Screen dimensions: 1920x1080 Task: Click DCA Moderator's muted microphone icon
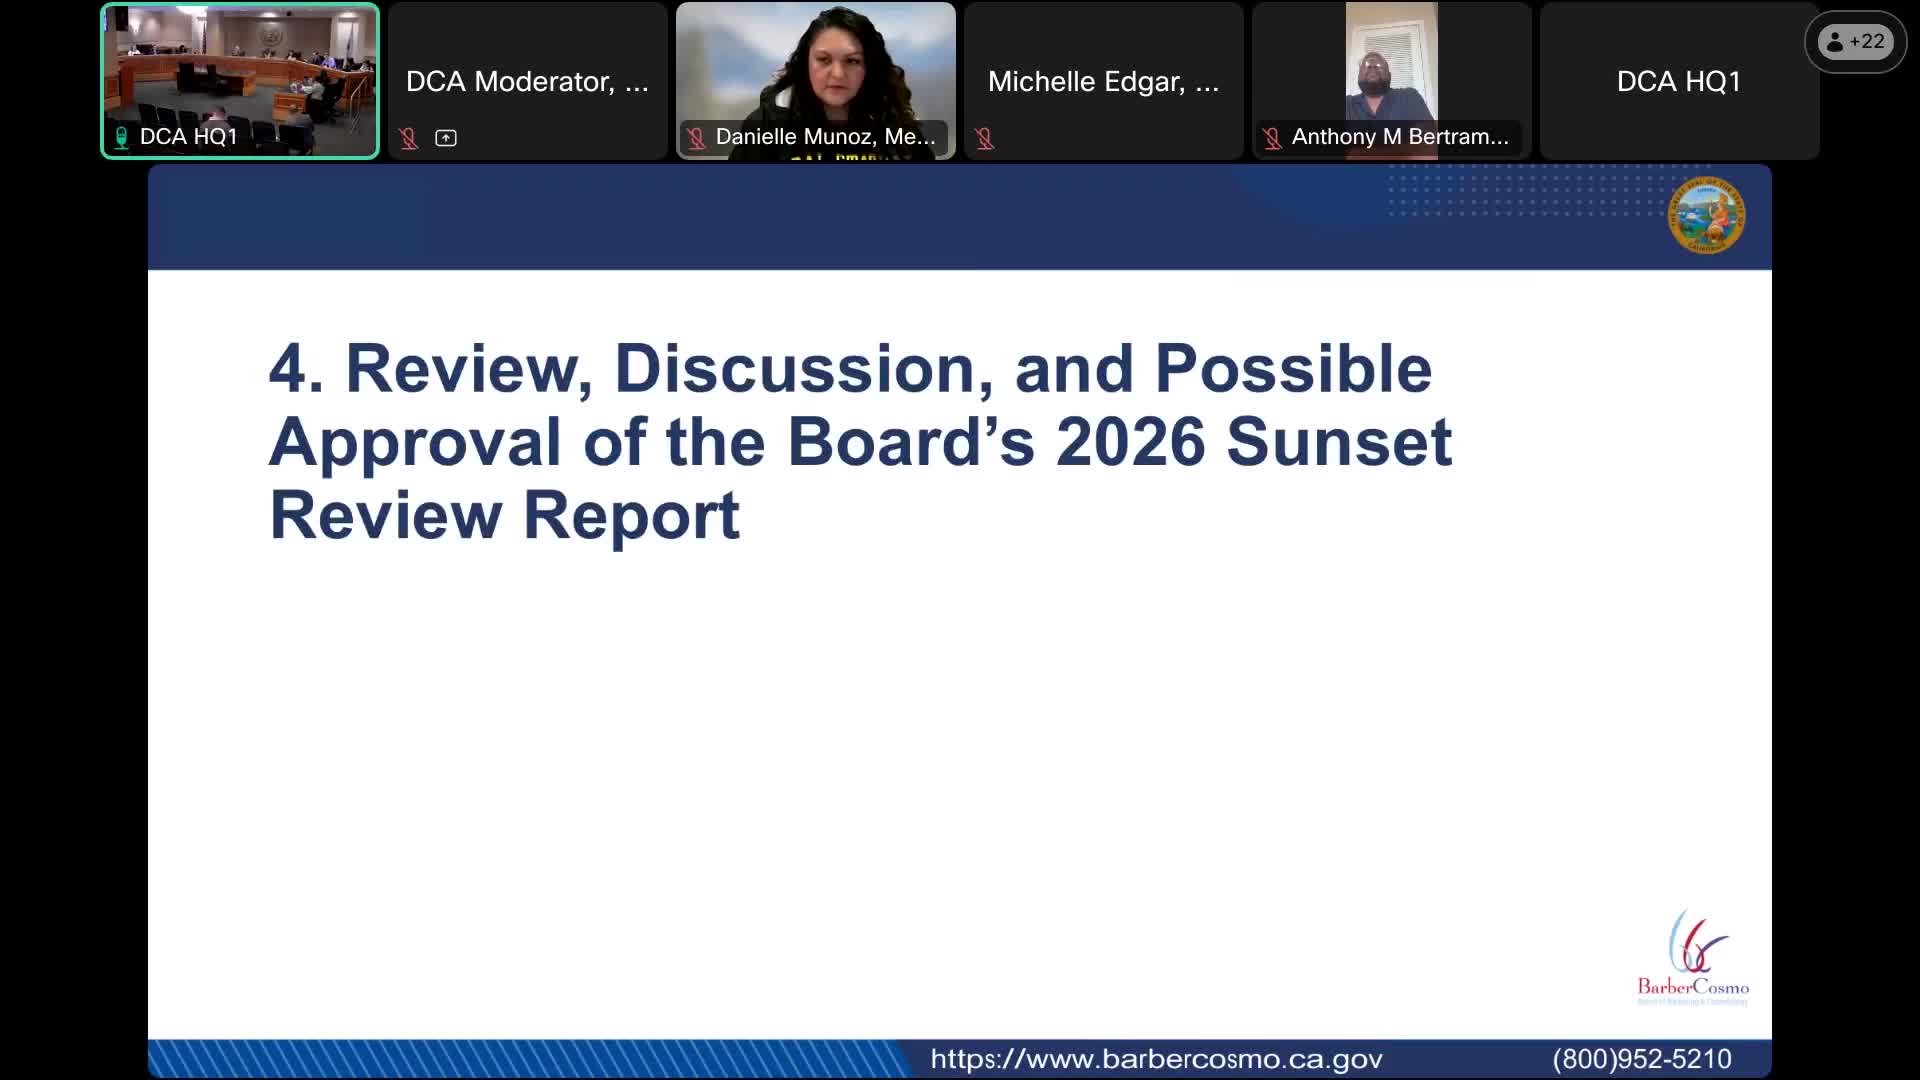pyautogui.click(x=408, y=138)
